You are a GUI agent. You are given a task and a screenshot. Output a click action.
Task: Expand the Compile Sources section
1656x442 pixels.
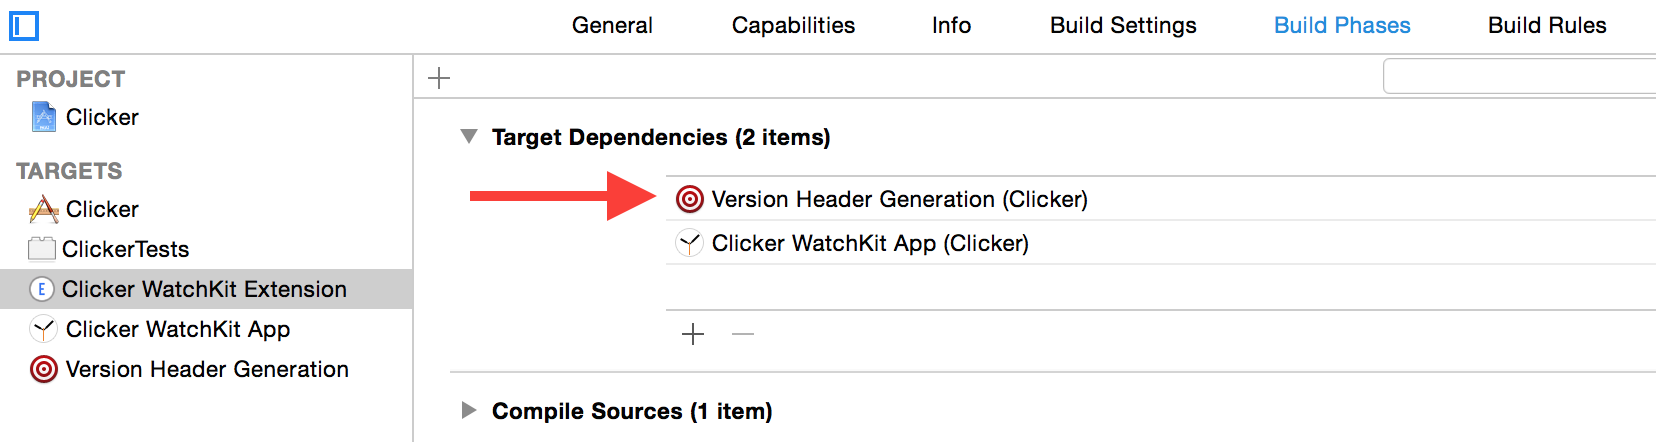click(468, 411)
